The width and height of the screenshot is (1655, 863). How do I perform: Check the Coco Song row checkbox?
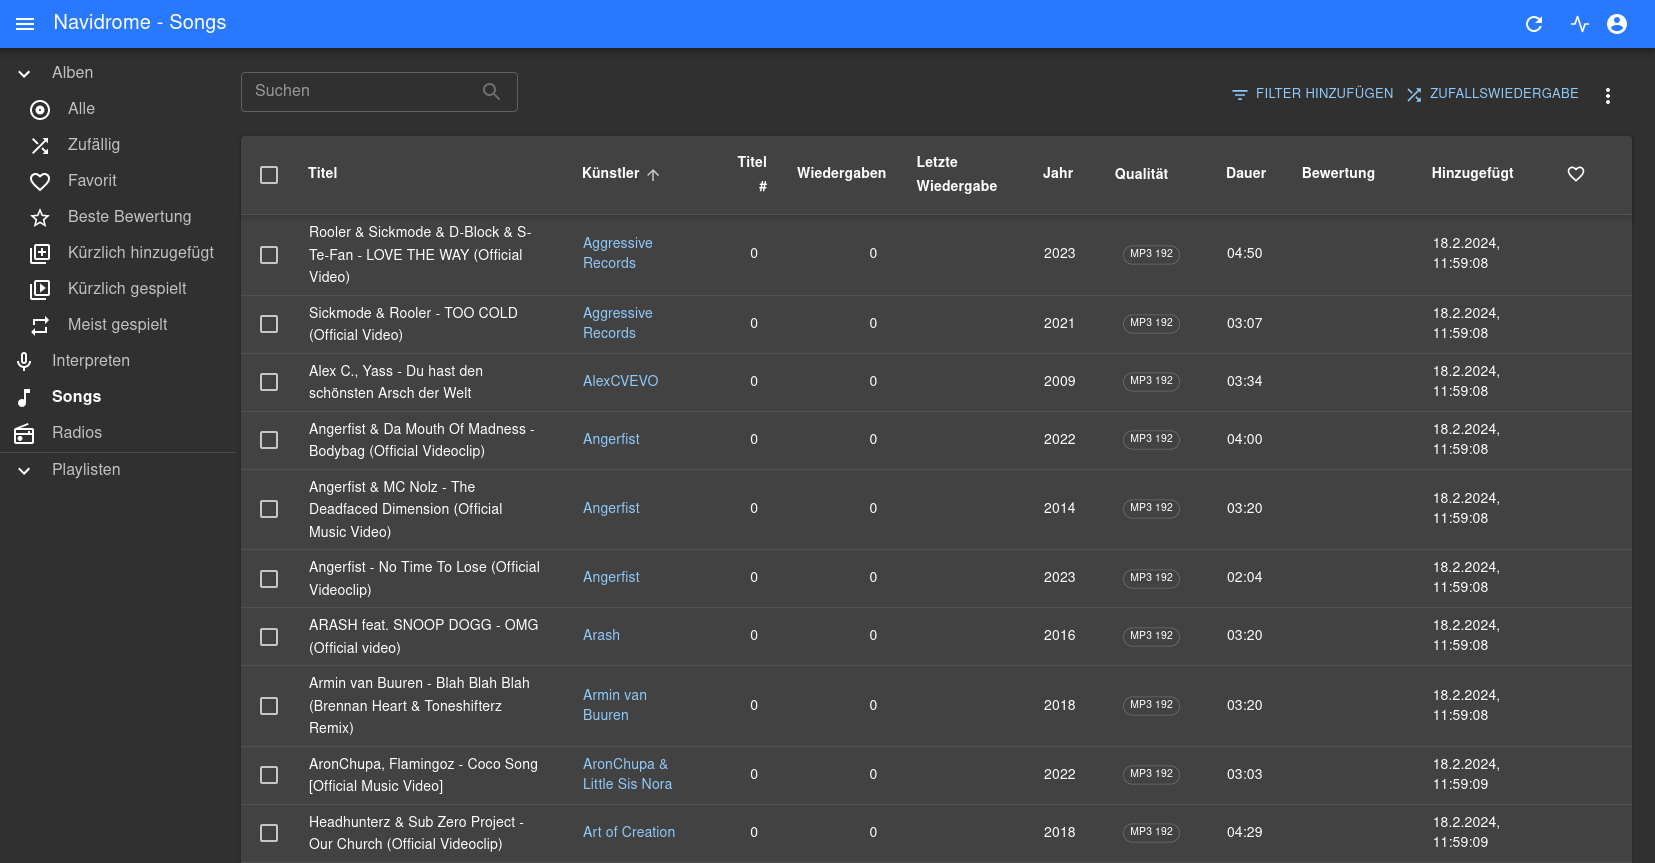269,775
